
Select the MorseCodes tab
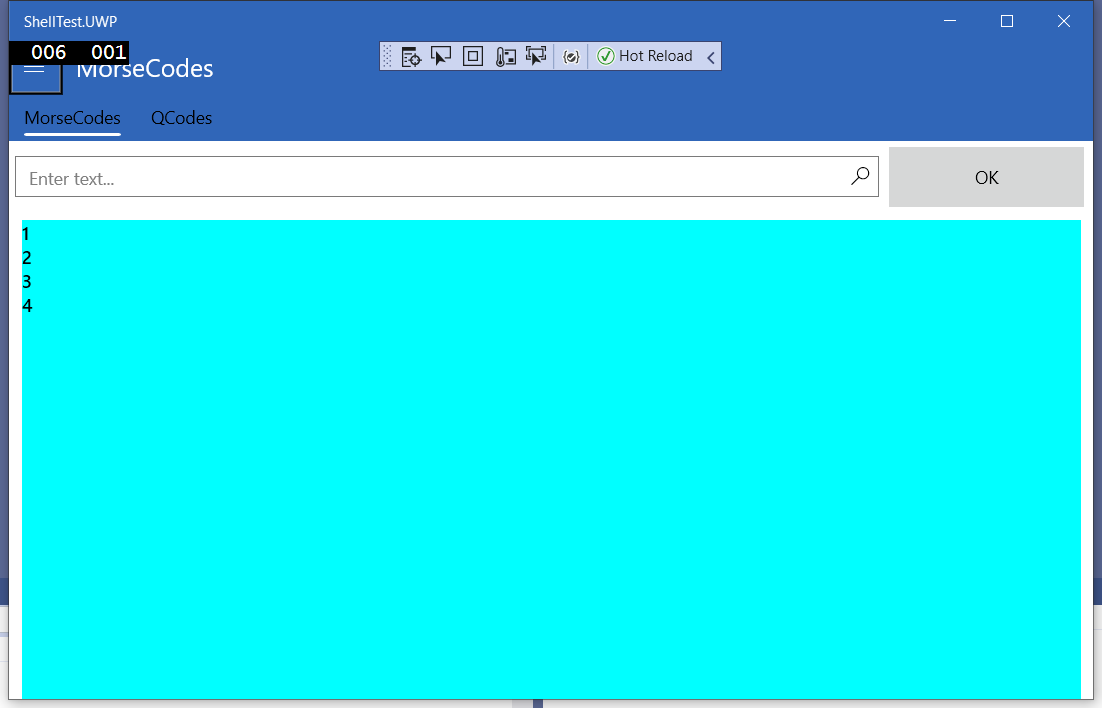click(x=71, y=117)
